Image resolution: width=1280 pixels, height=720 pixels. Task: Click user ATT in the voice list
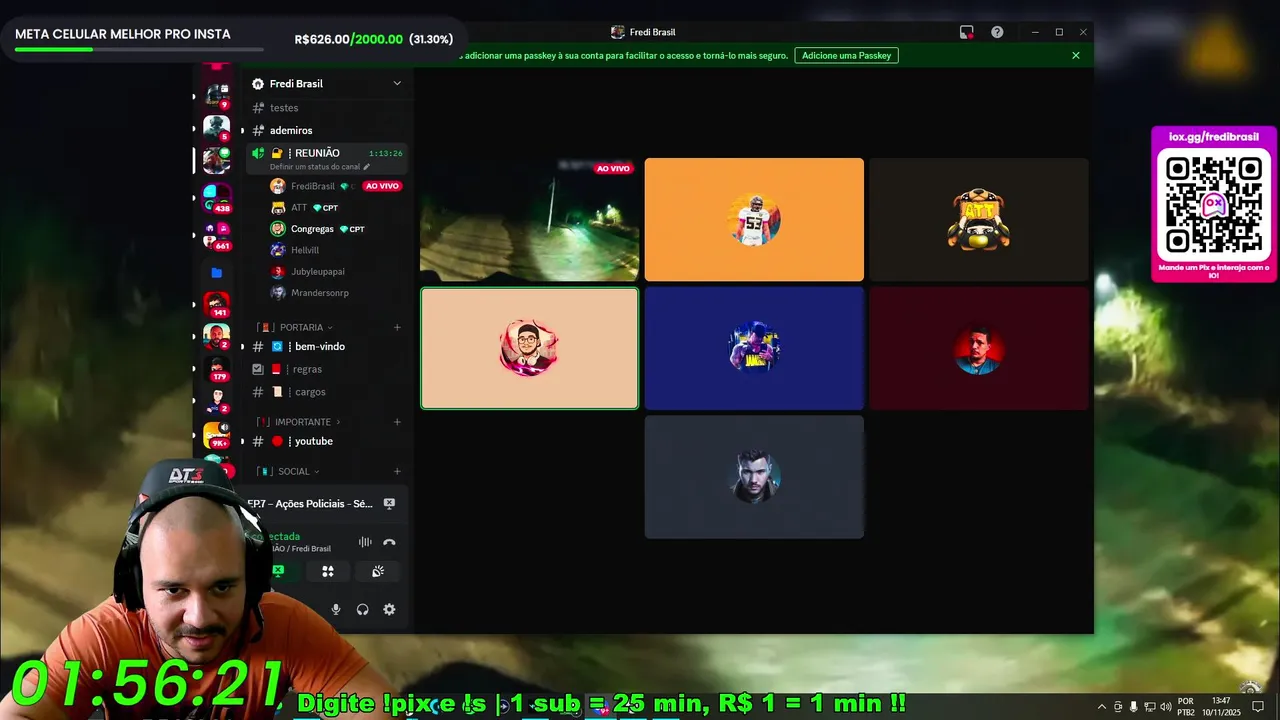point(299,208)
